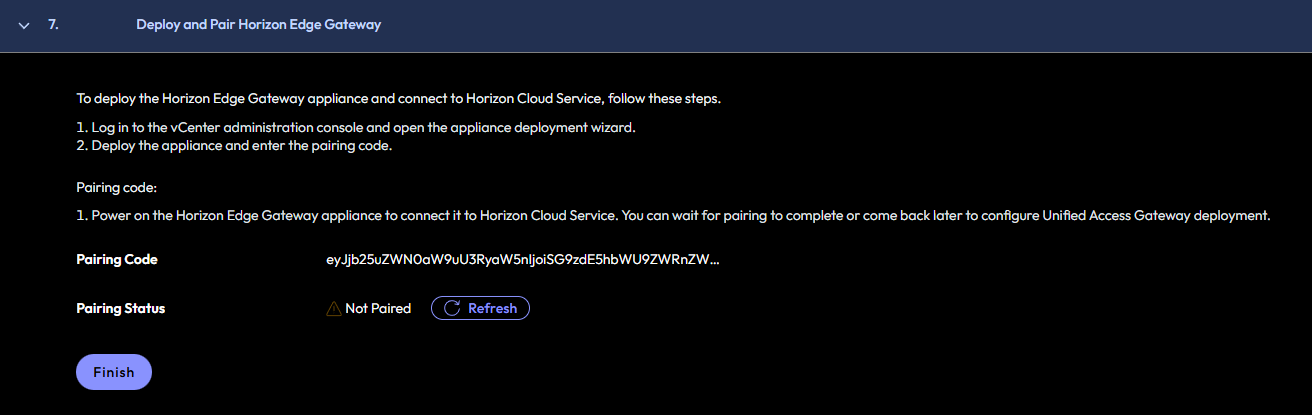The image size is (1312, 415).
Task: Select the 'Deploy and Pair Horizon Edge Gateway' header title
Action: 258,25
